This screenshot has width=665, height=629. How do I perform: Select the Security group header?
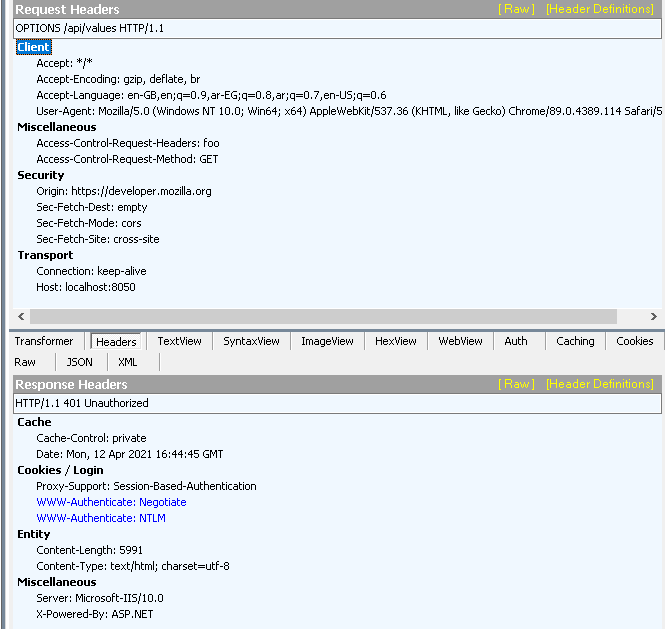tap(41, 175)
